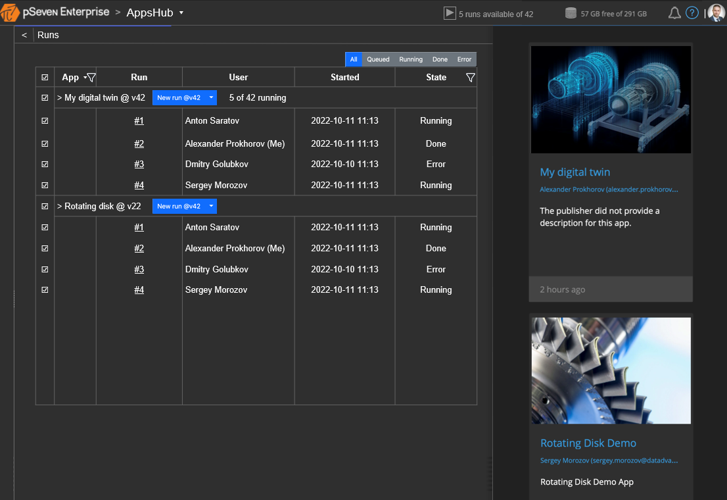Click the AppsHub breadcrumb

(x=150, y=13)
